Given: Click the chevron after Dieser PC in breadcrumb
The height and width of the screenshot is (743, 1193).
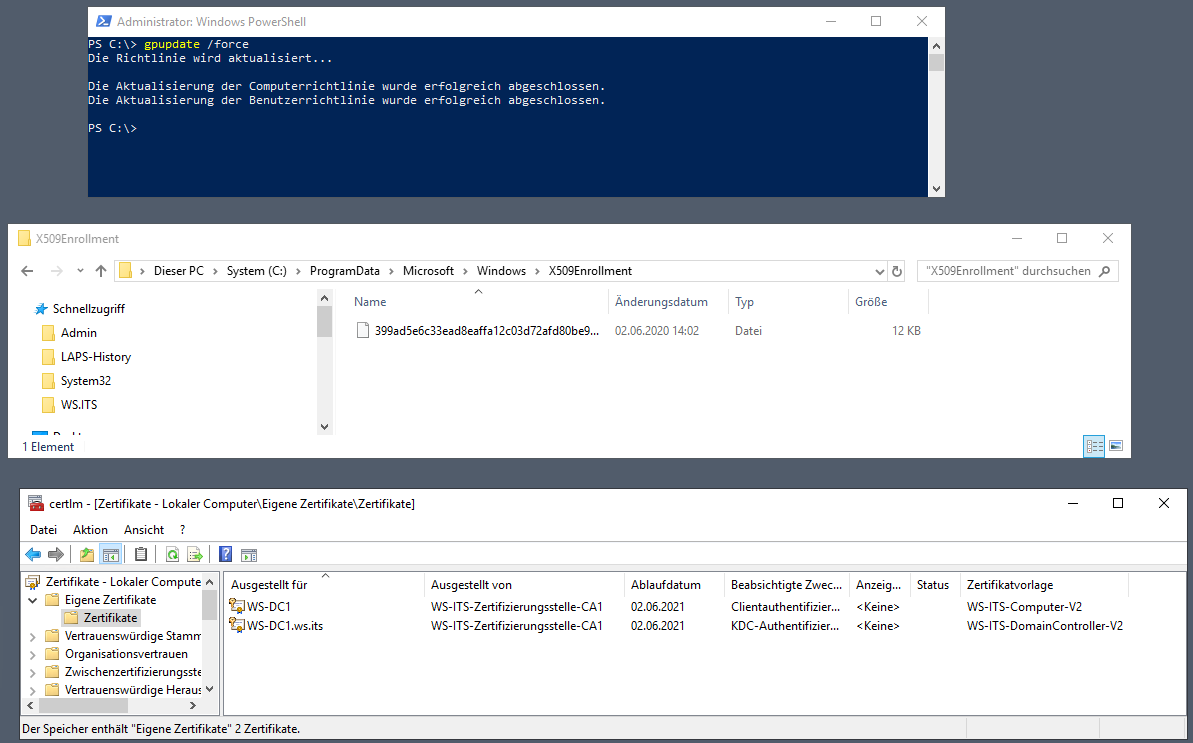Looking at the screenshot, I should 215,271.
